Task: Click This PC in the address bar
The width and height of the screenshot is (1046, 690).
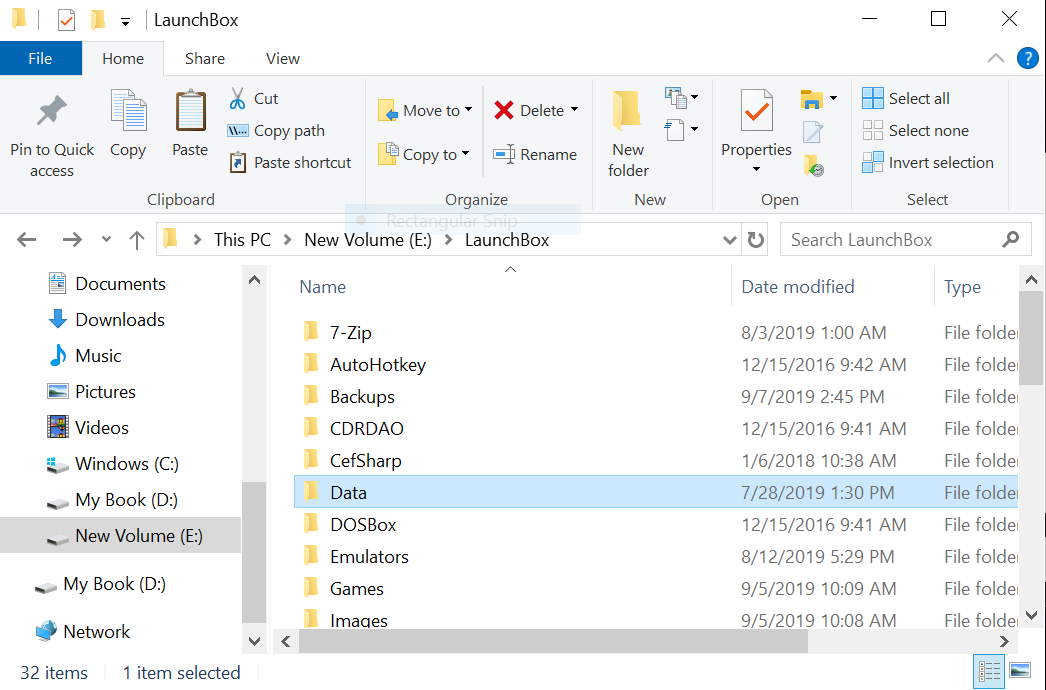Action: point(242,240)
